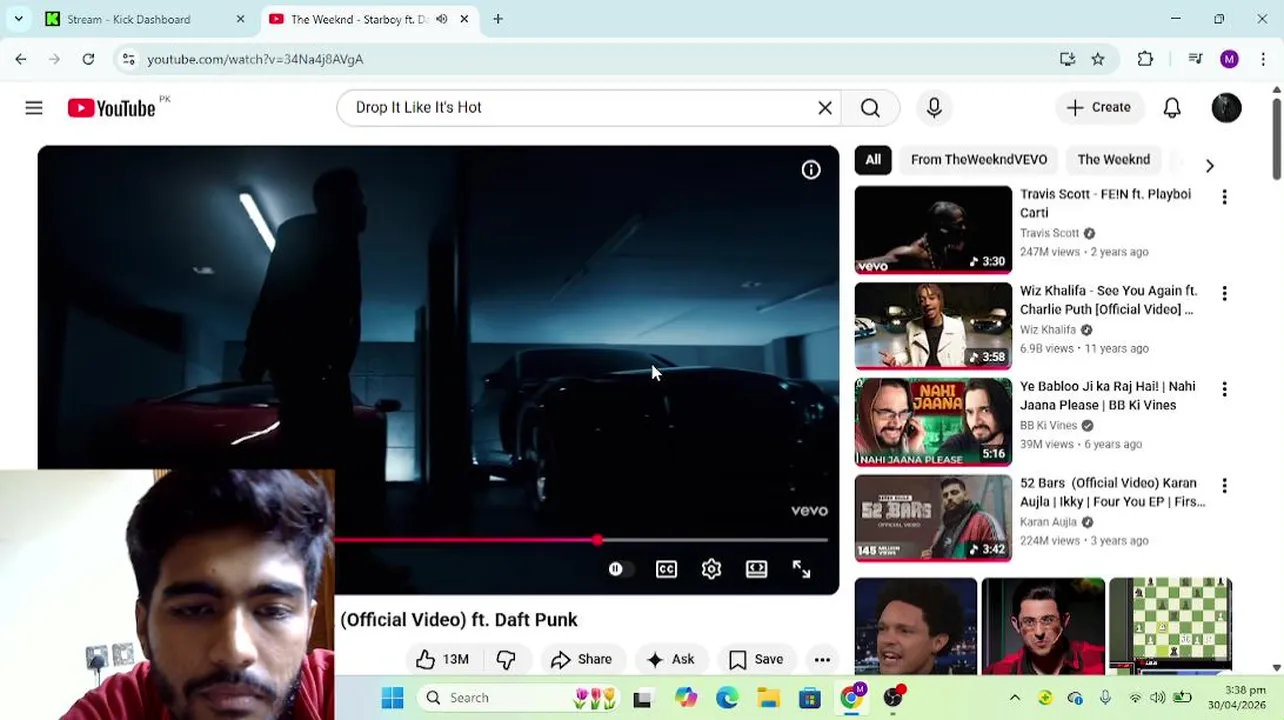1284x720 pixels.
Task: Click the Windows taskbar Search box
Action: [520, 698]
